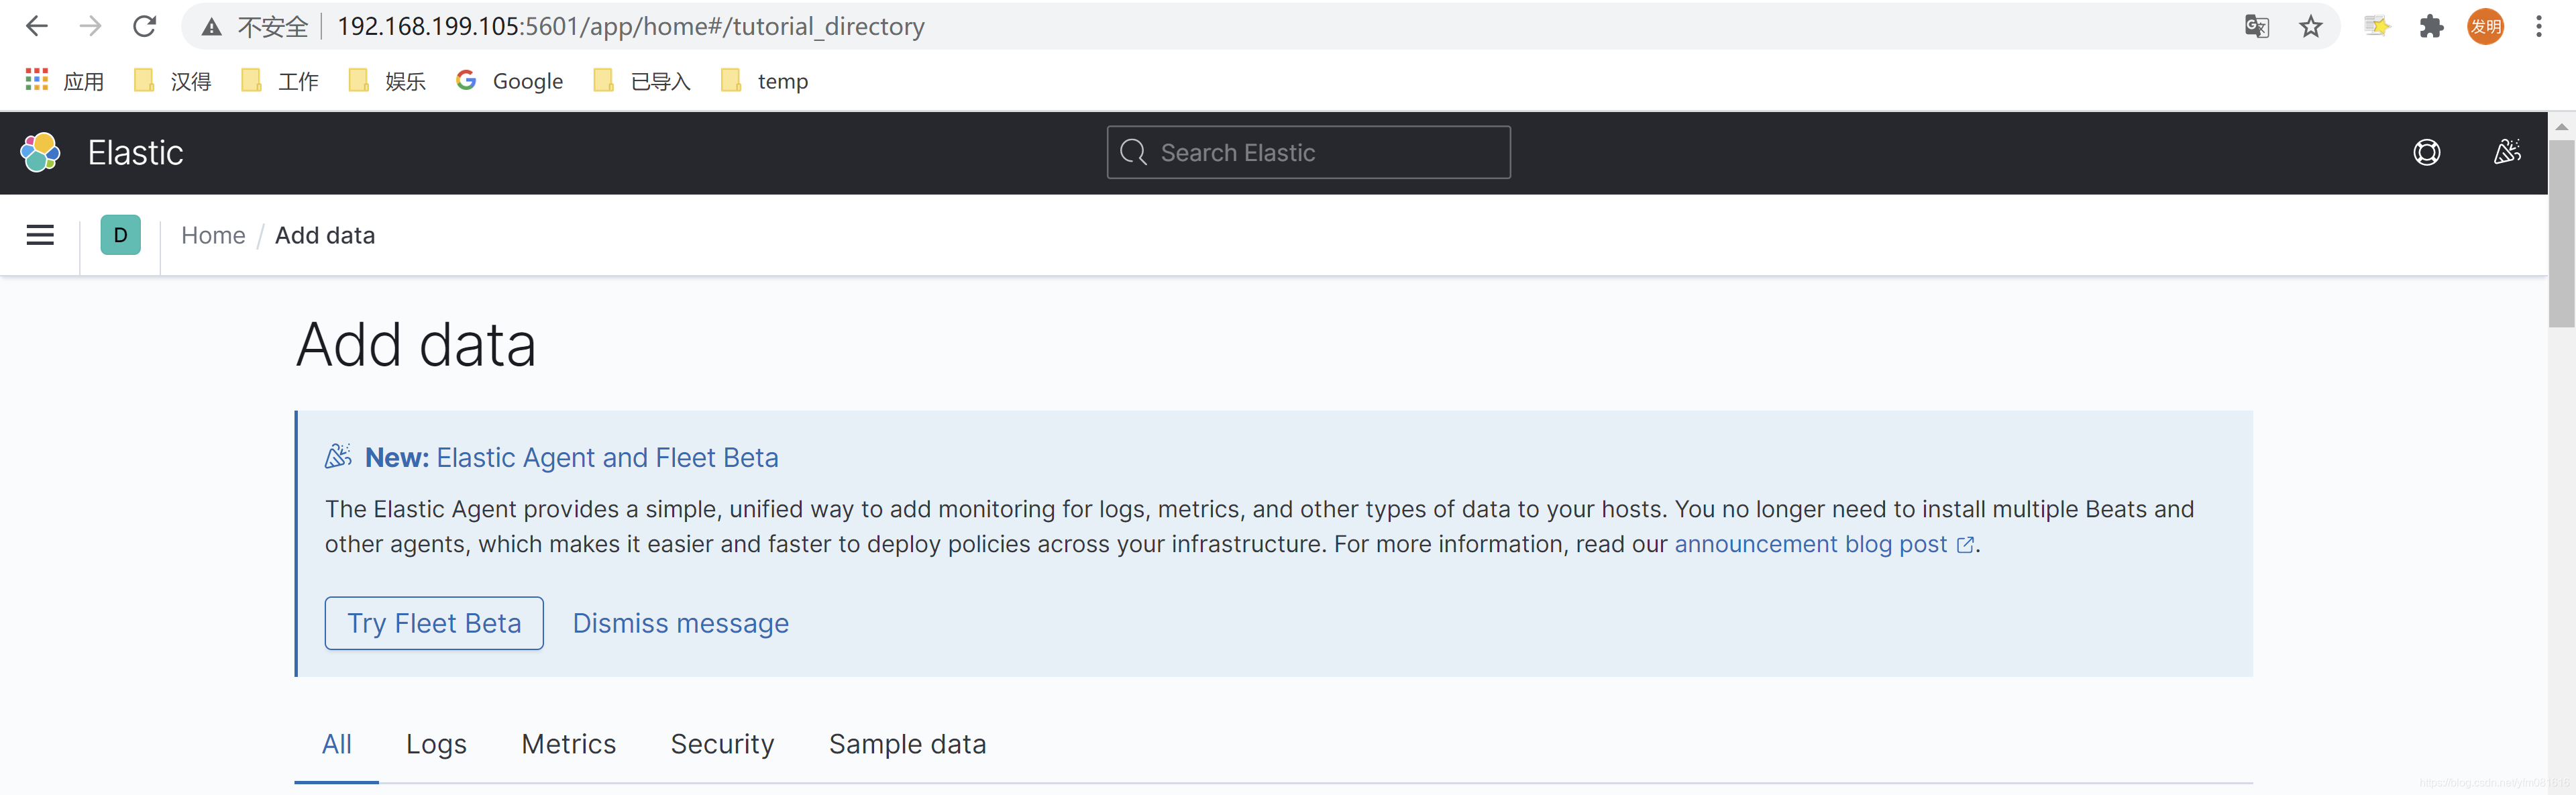Open the 已导入 bookmark folder

click(x=642, y=81)
